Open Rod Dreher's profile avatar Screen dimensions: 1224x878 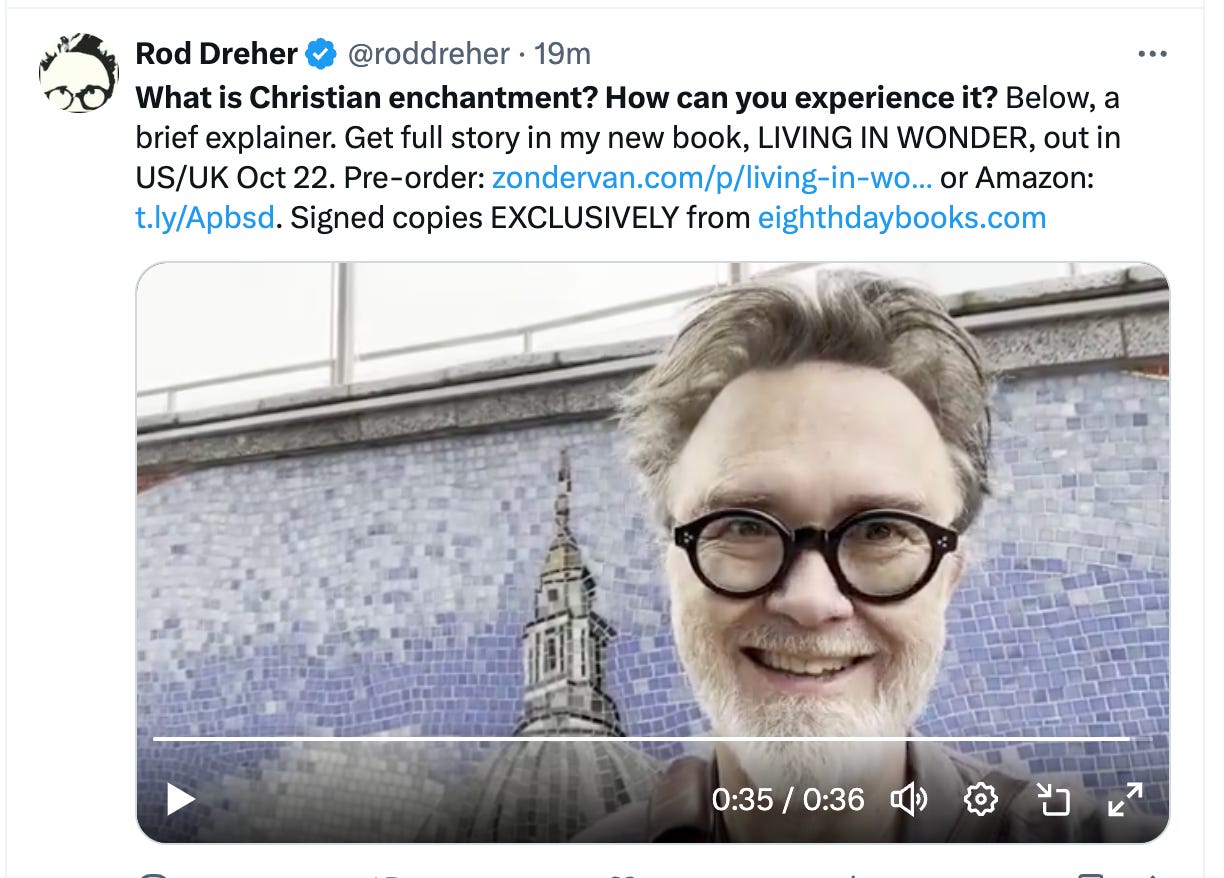click(79, 74)
